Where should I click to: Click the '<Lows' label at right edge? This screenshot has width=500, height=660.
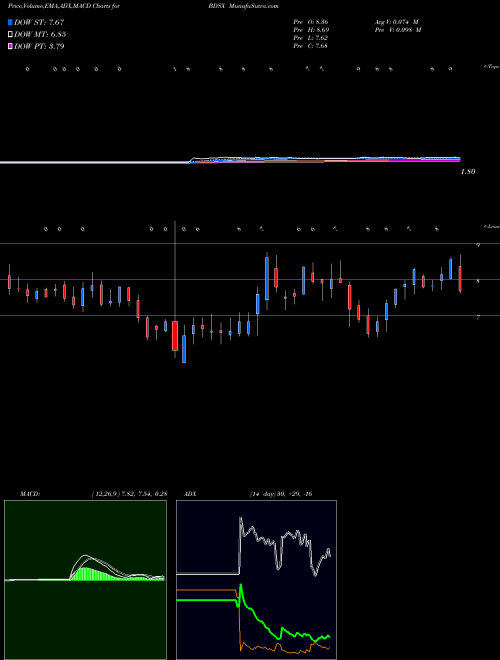tap(492, 226)
